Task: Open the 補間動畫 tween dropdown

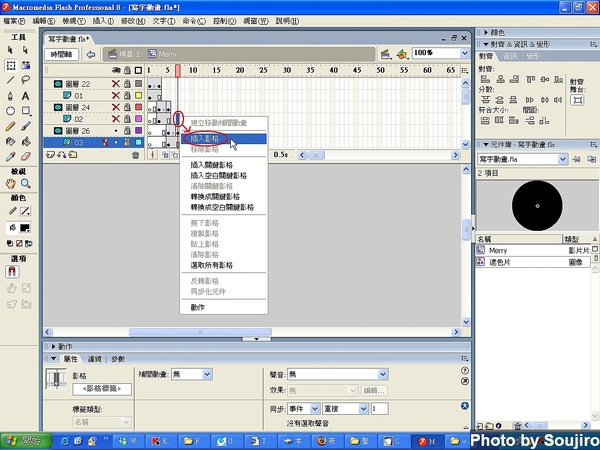Action: tap(207, 374)
